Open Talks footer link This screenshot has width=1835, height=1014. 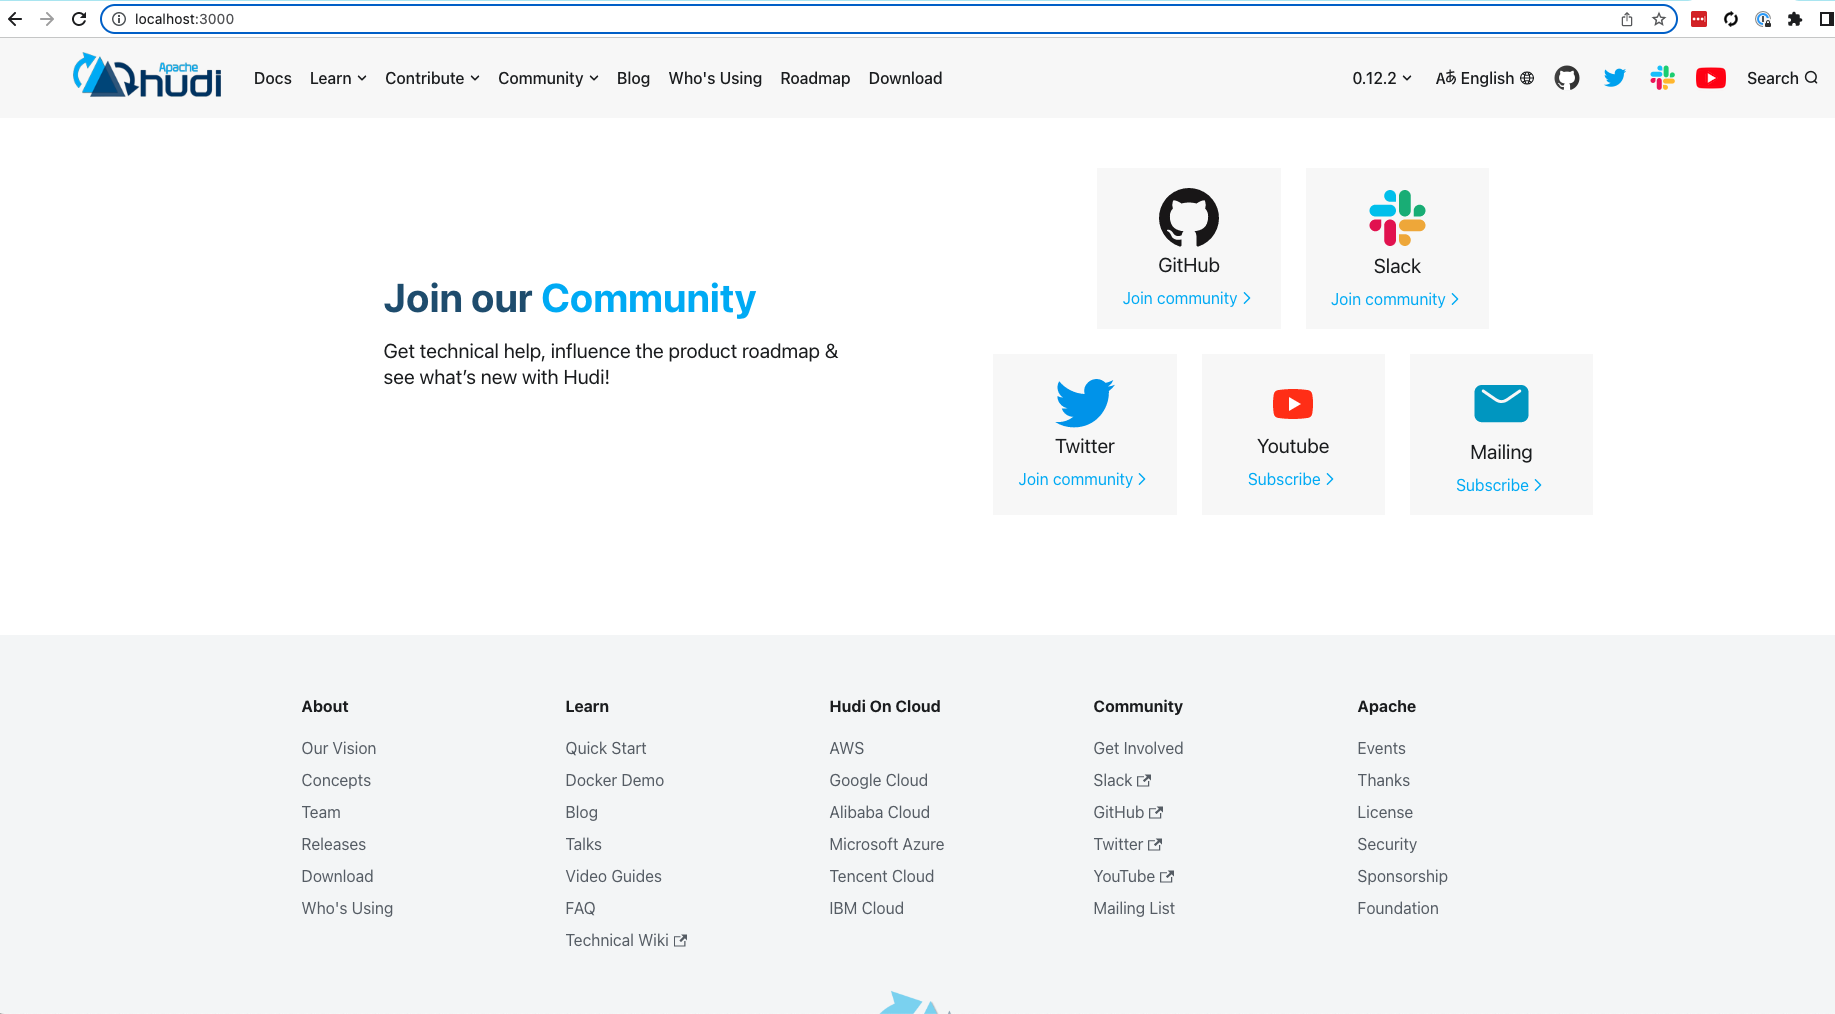click(584, 844)
